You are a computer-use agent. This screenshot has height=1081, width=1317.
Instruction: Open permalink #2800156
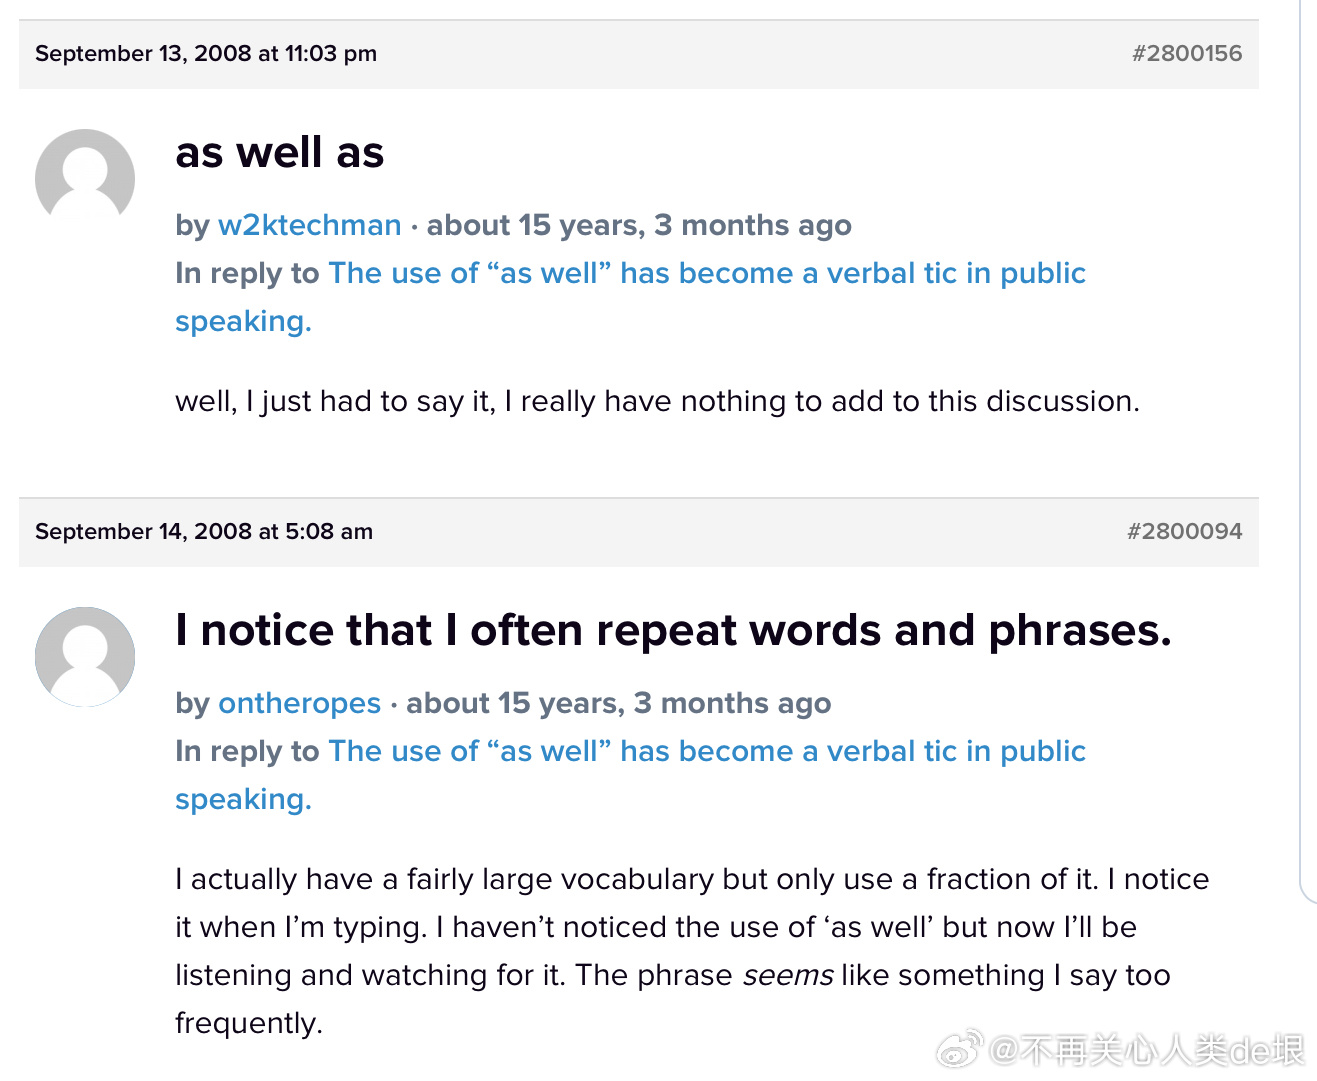[1186, 53]
